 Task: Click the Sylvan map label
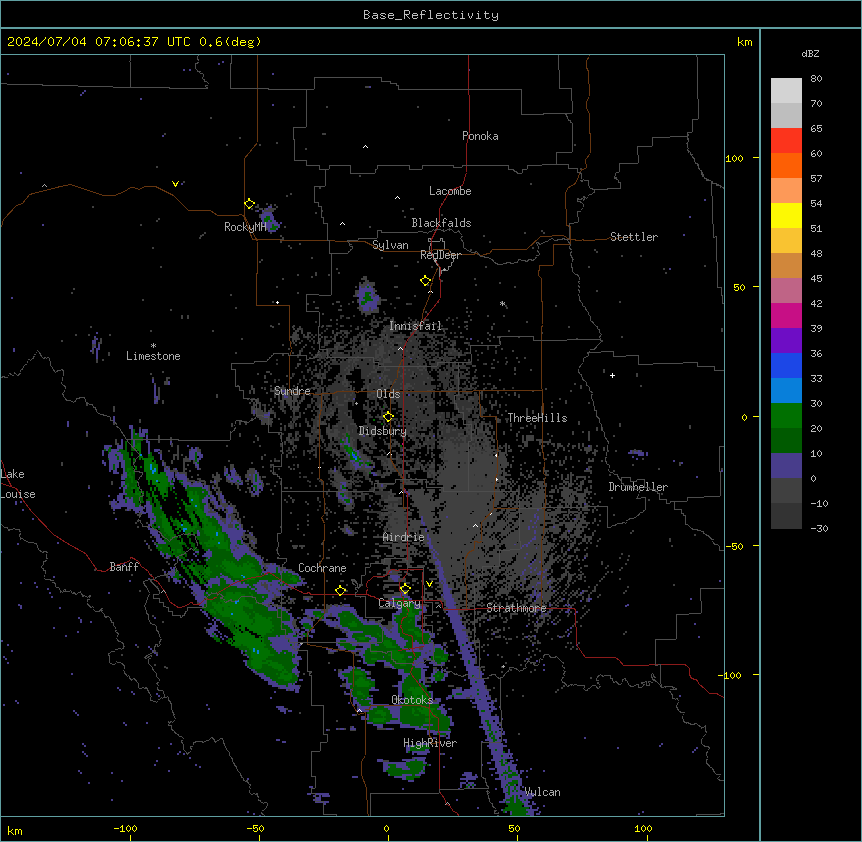390,245
